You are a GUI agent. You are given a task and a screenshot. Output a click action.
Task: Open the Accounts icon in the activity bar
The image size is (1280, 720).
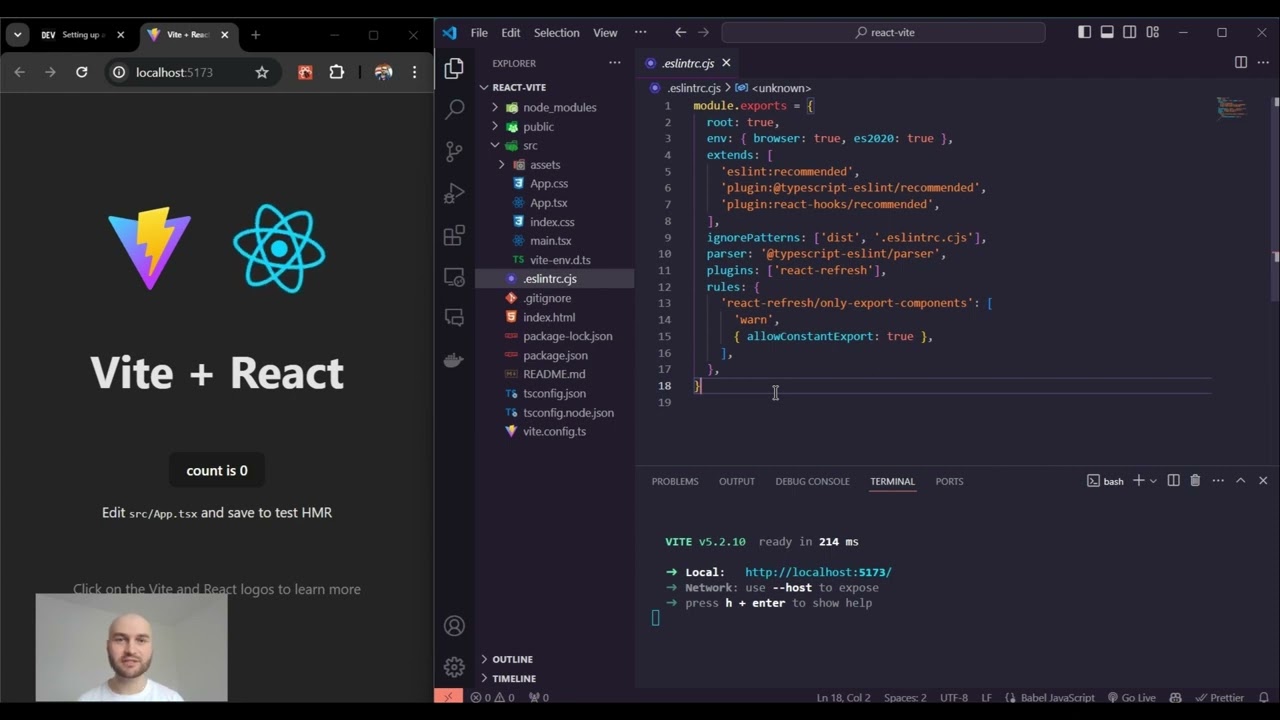tap(454, 626)
